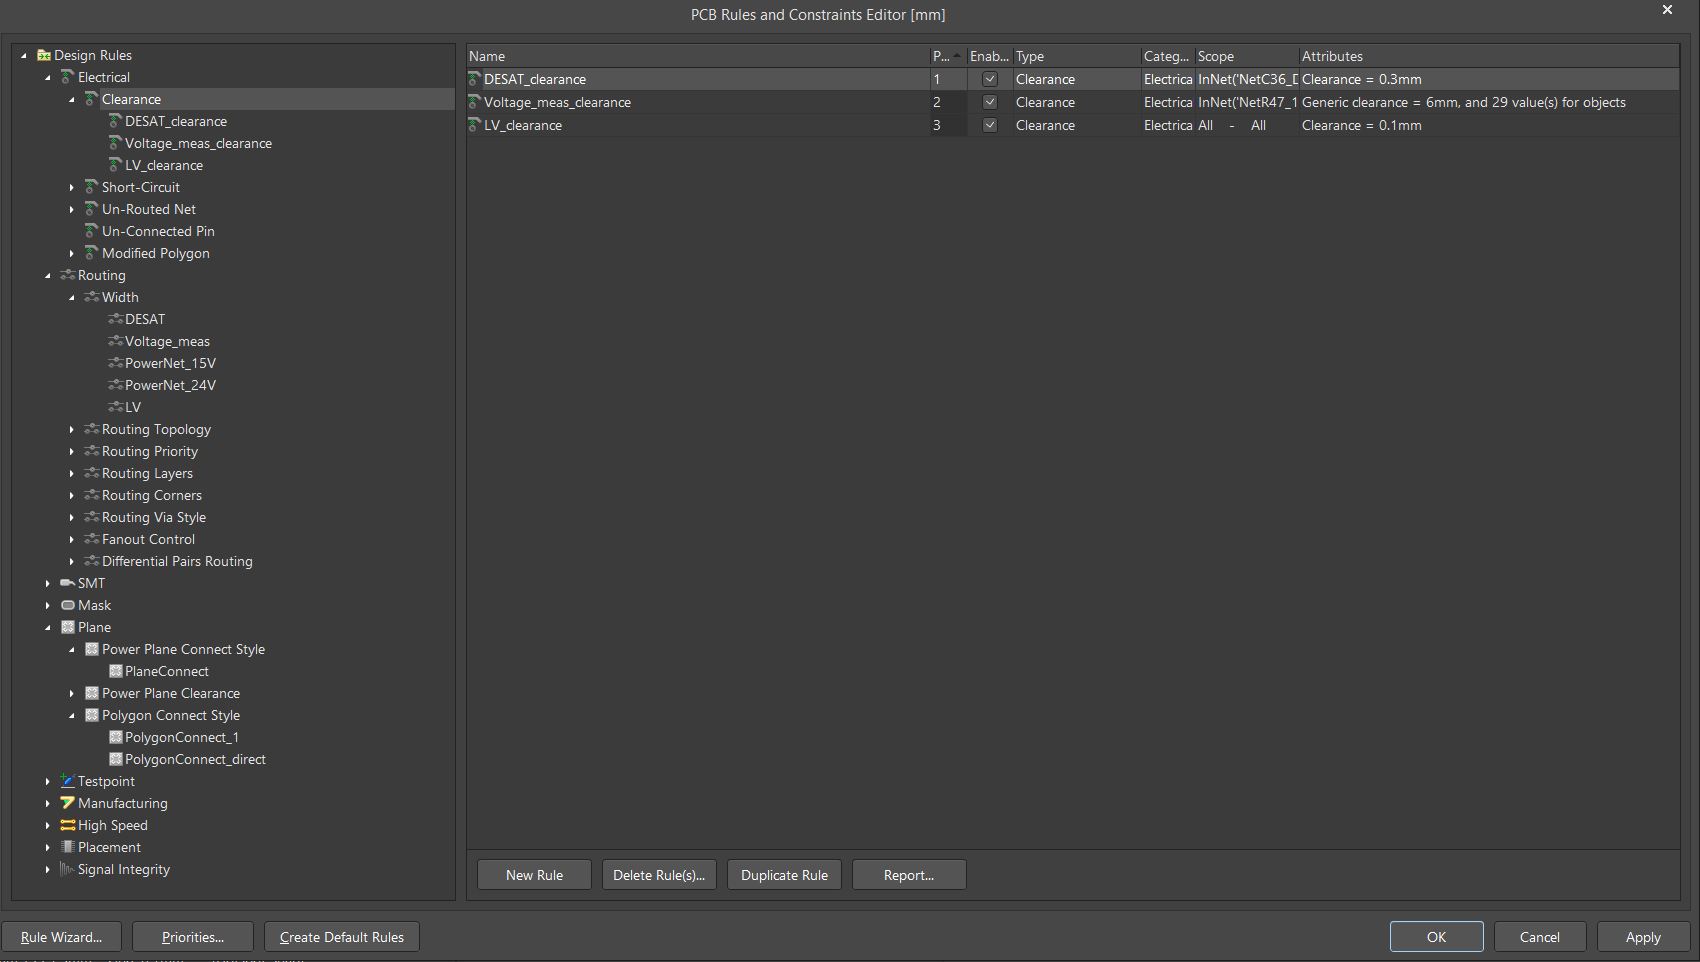Click the New Rule button
Screen dimensions: 1700x962
(534, 875)
